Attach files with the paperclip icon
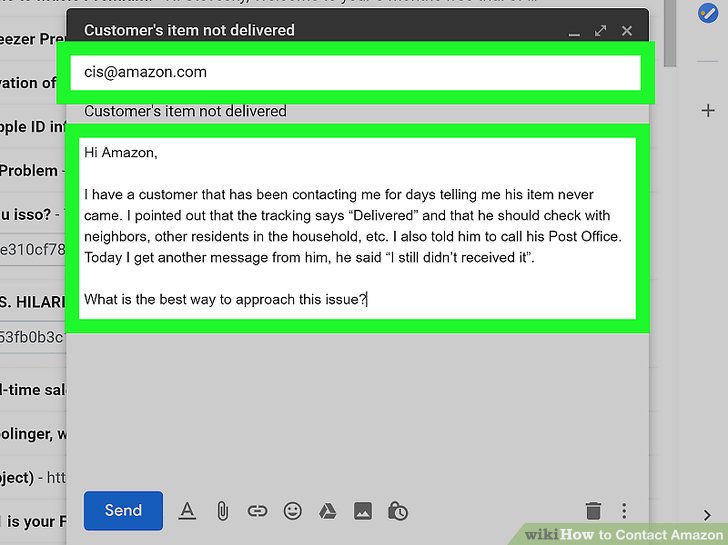 [x=222, y=511]
